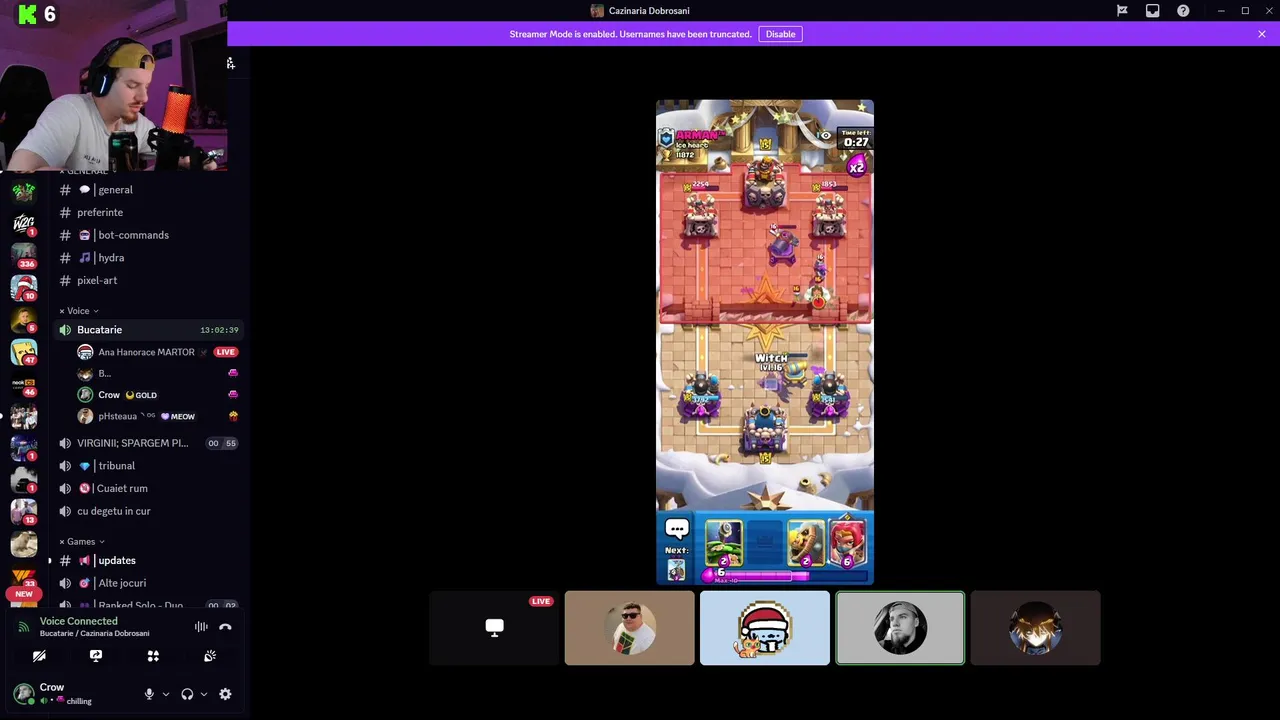Disconnect from voice using hang-up icon

(x=225, y=627)
